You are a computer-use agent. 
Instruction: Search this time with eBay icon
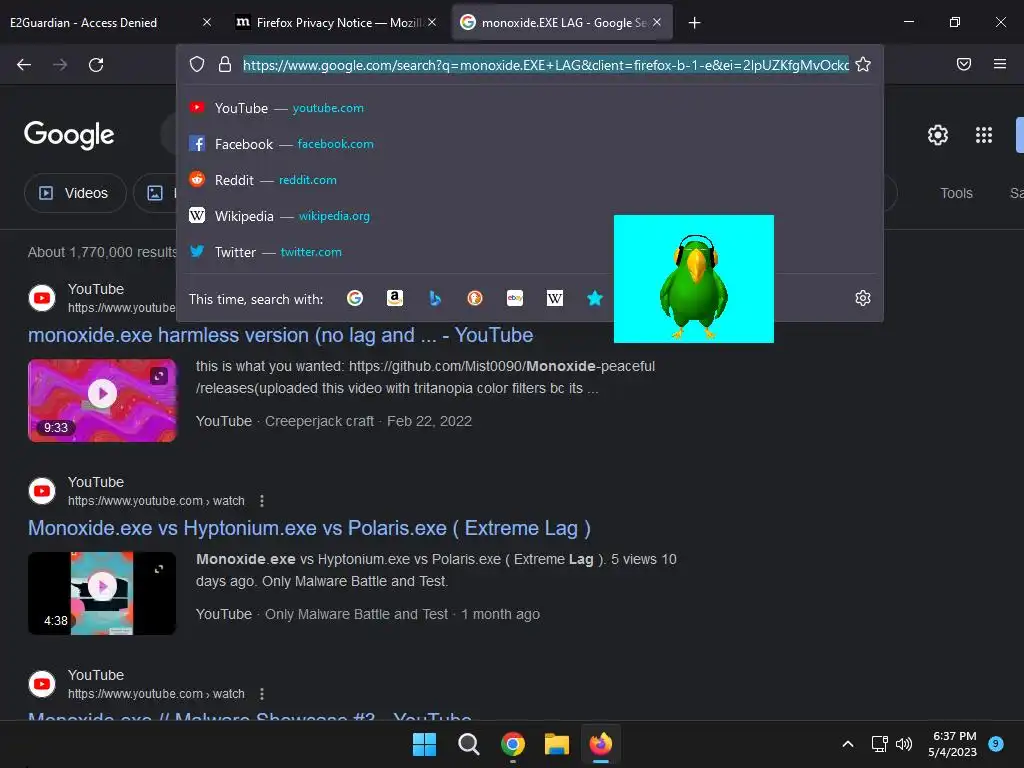[x=515, y=298]
